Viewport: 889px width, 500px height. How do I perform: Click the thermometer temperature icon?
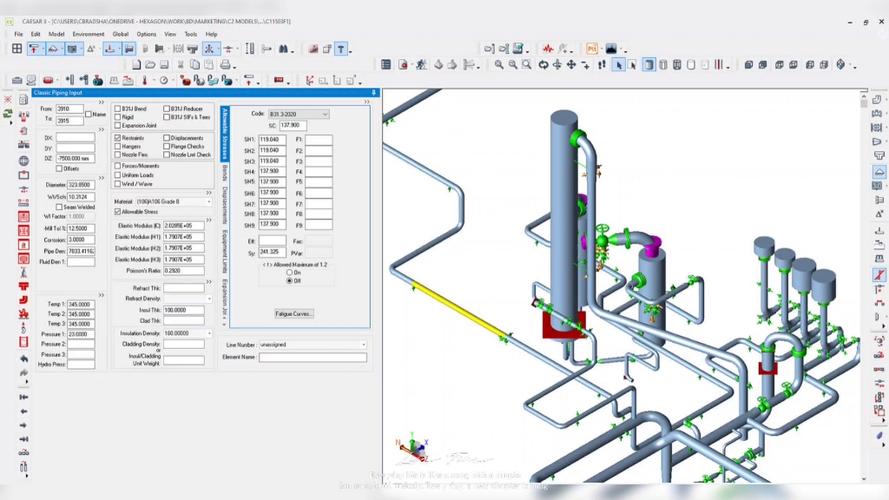pos(145,80)
